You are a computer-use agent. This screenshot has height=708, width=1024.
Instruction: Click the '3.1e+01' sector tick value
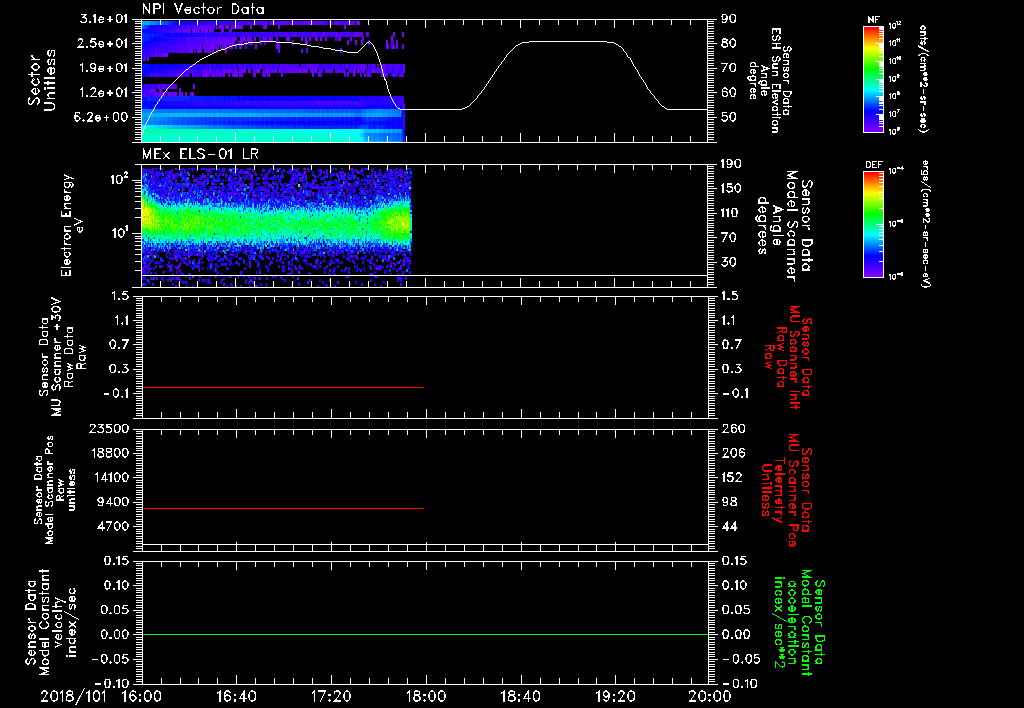pos(104,19)
